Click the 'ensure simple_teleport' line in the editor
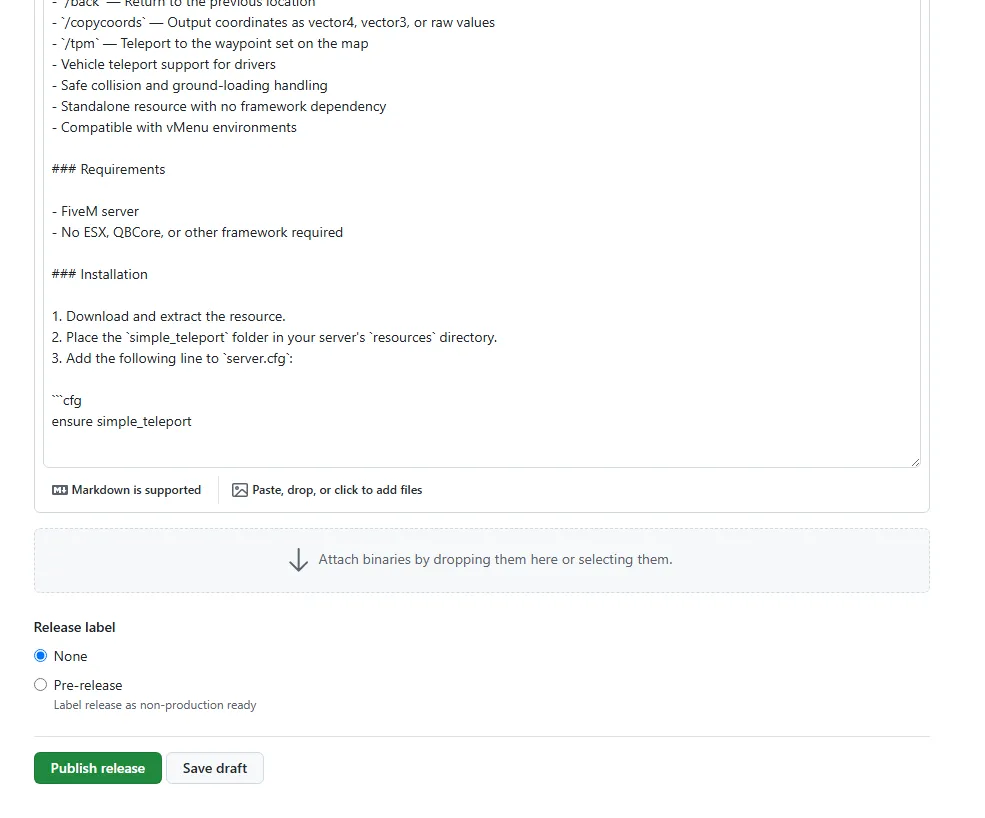Viewport: 985px width, 818px height. click(x=122, y=422)
